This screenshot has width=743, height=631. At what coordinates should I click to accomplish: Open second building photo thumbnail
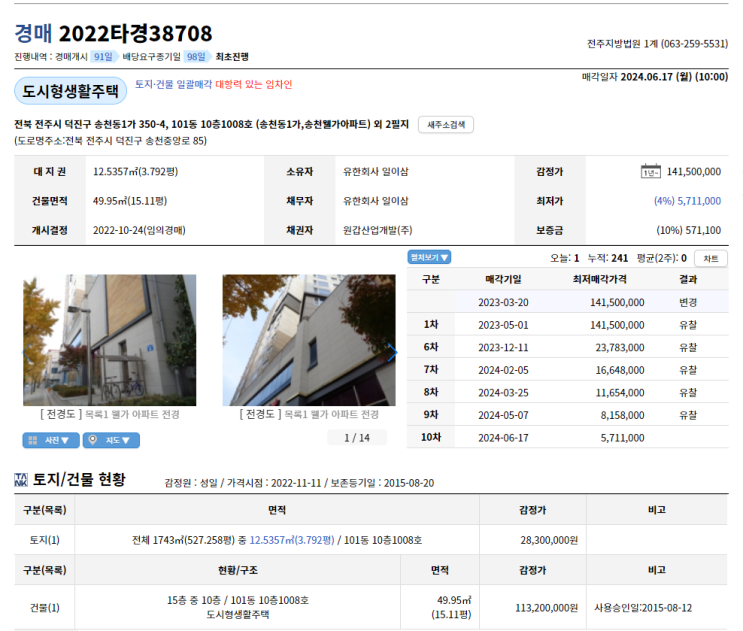click(309, 340)
